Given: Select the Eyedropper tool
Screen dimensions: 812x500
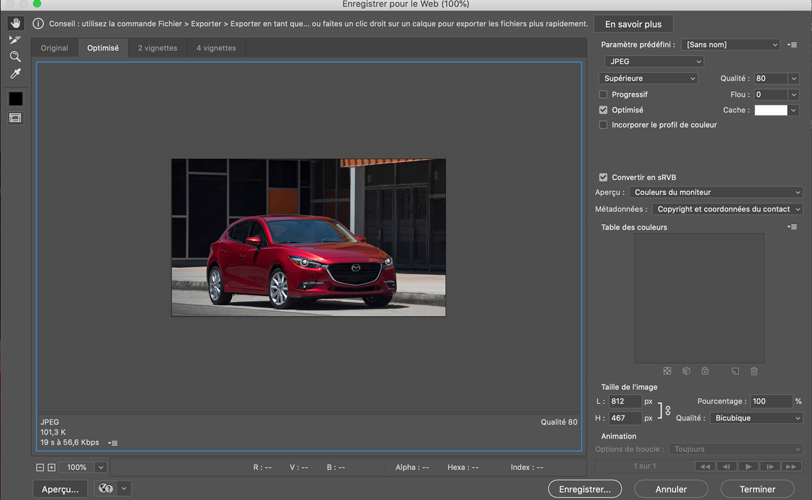Looking at the screenshot, I should (15, 73).
